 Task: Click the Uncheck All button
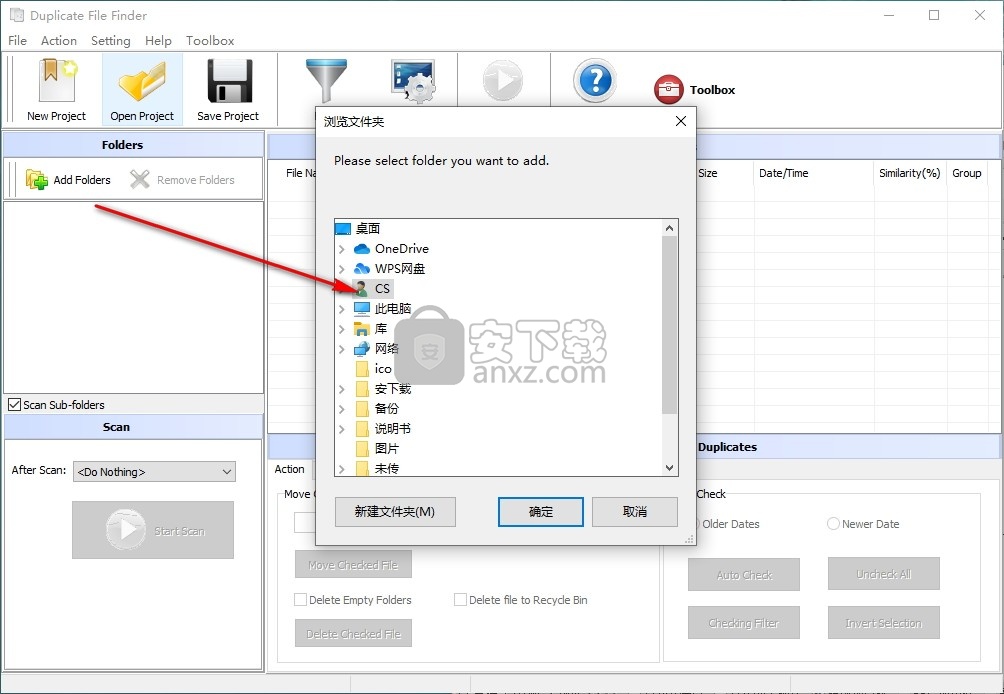pos(884,574)
